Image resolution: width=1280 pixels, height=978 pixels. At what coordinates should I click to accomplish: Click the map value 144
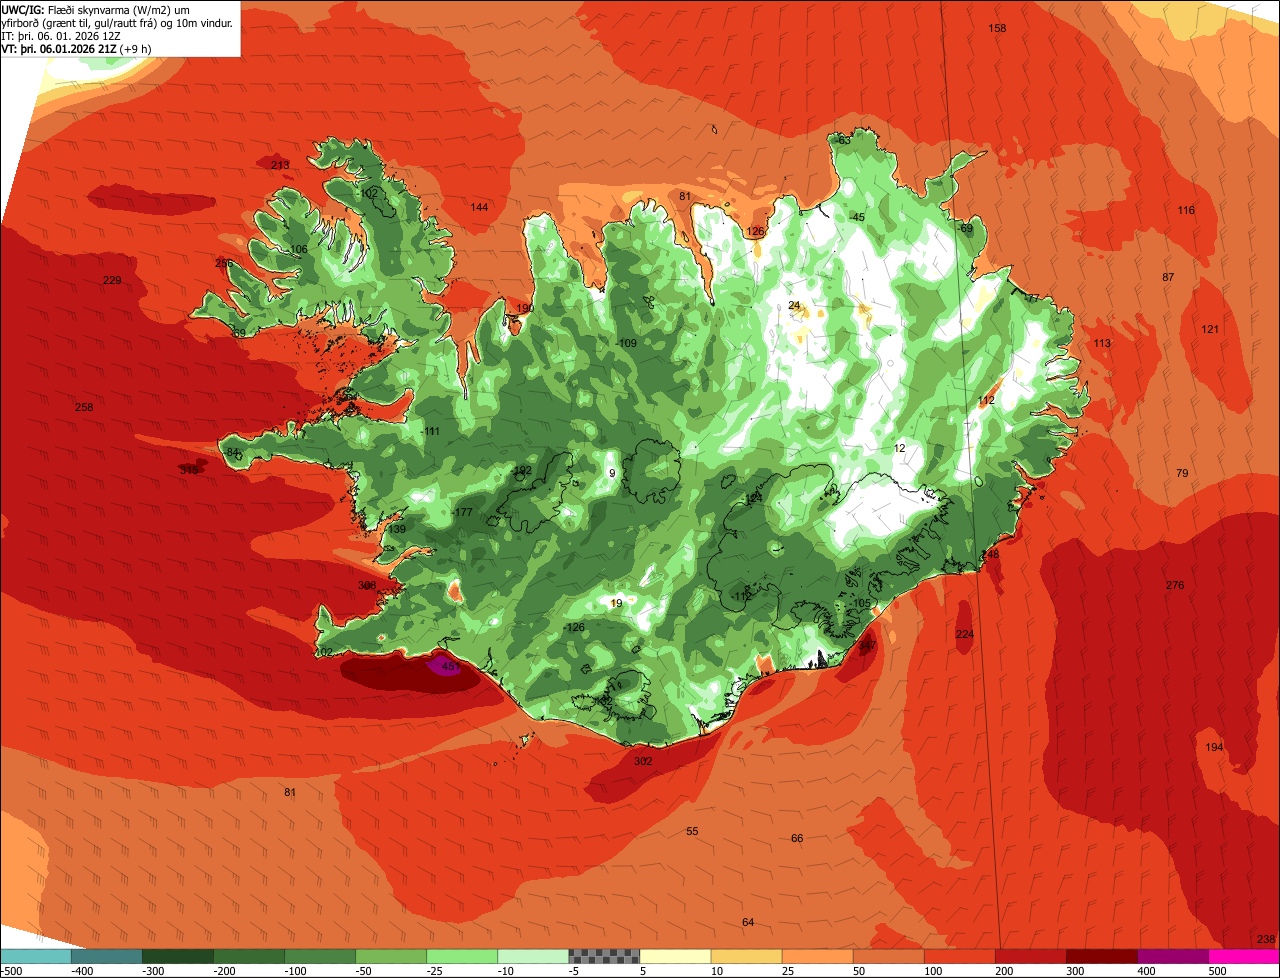tap(480, 207)
